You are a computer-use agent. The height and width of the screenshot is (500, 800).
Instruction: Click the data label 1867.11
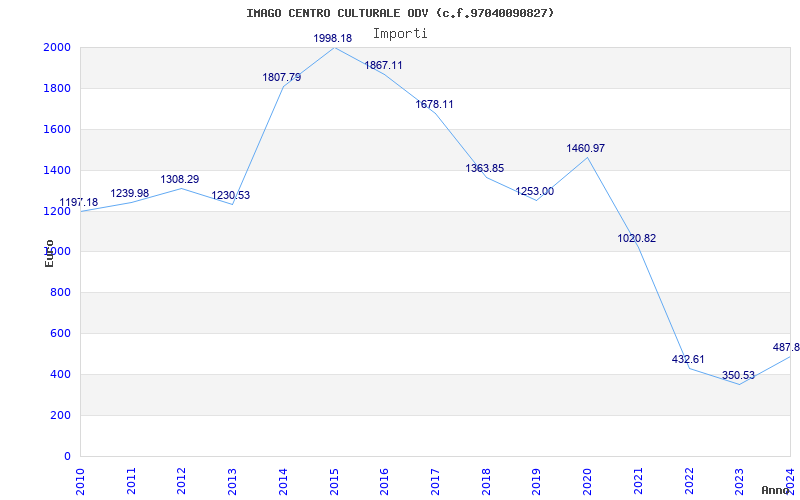[383, 65]
